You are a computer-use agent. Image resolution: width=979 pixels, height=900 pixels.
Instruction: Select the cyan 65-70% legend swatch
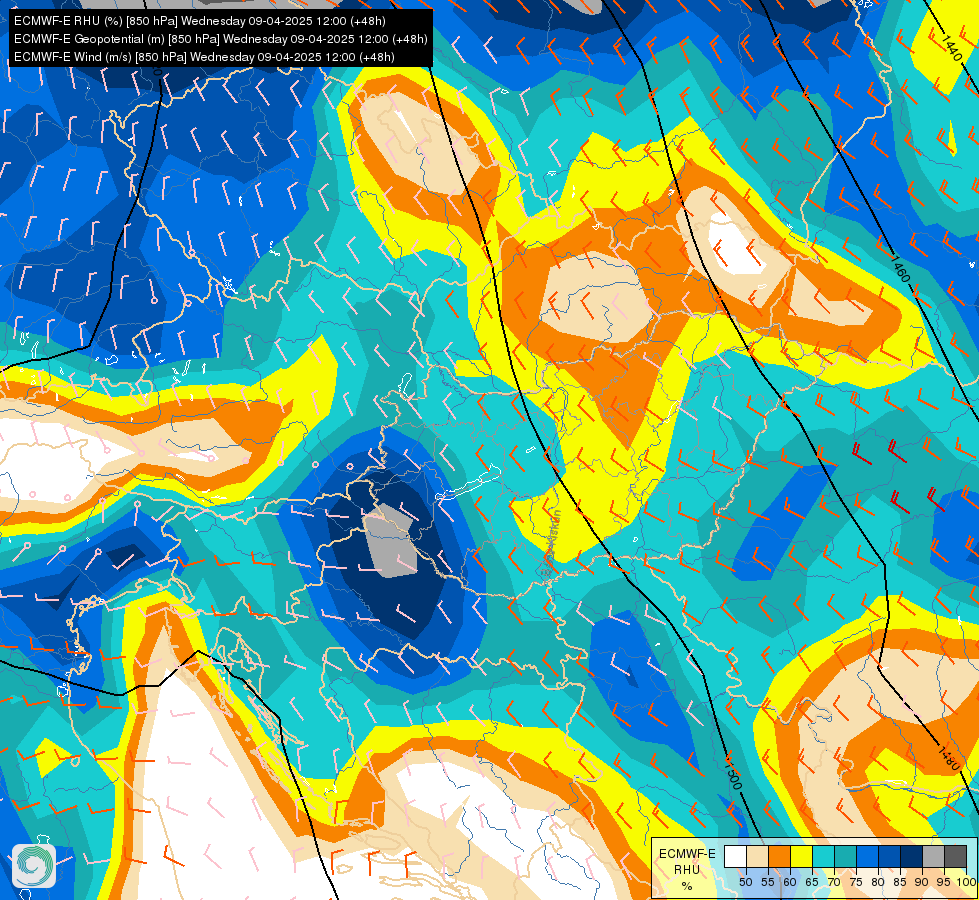point(824,856)
